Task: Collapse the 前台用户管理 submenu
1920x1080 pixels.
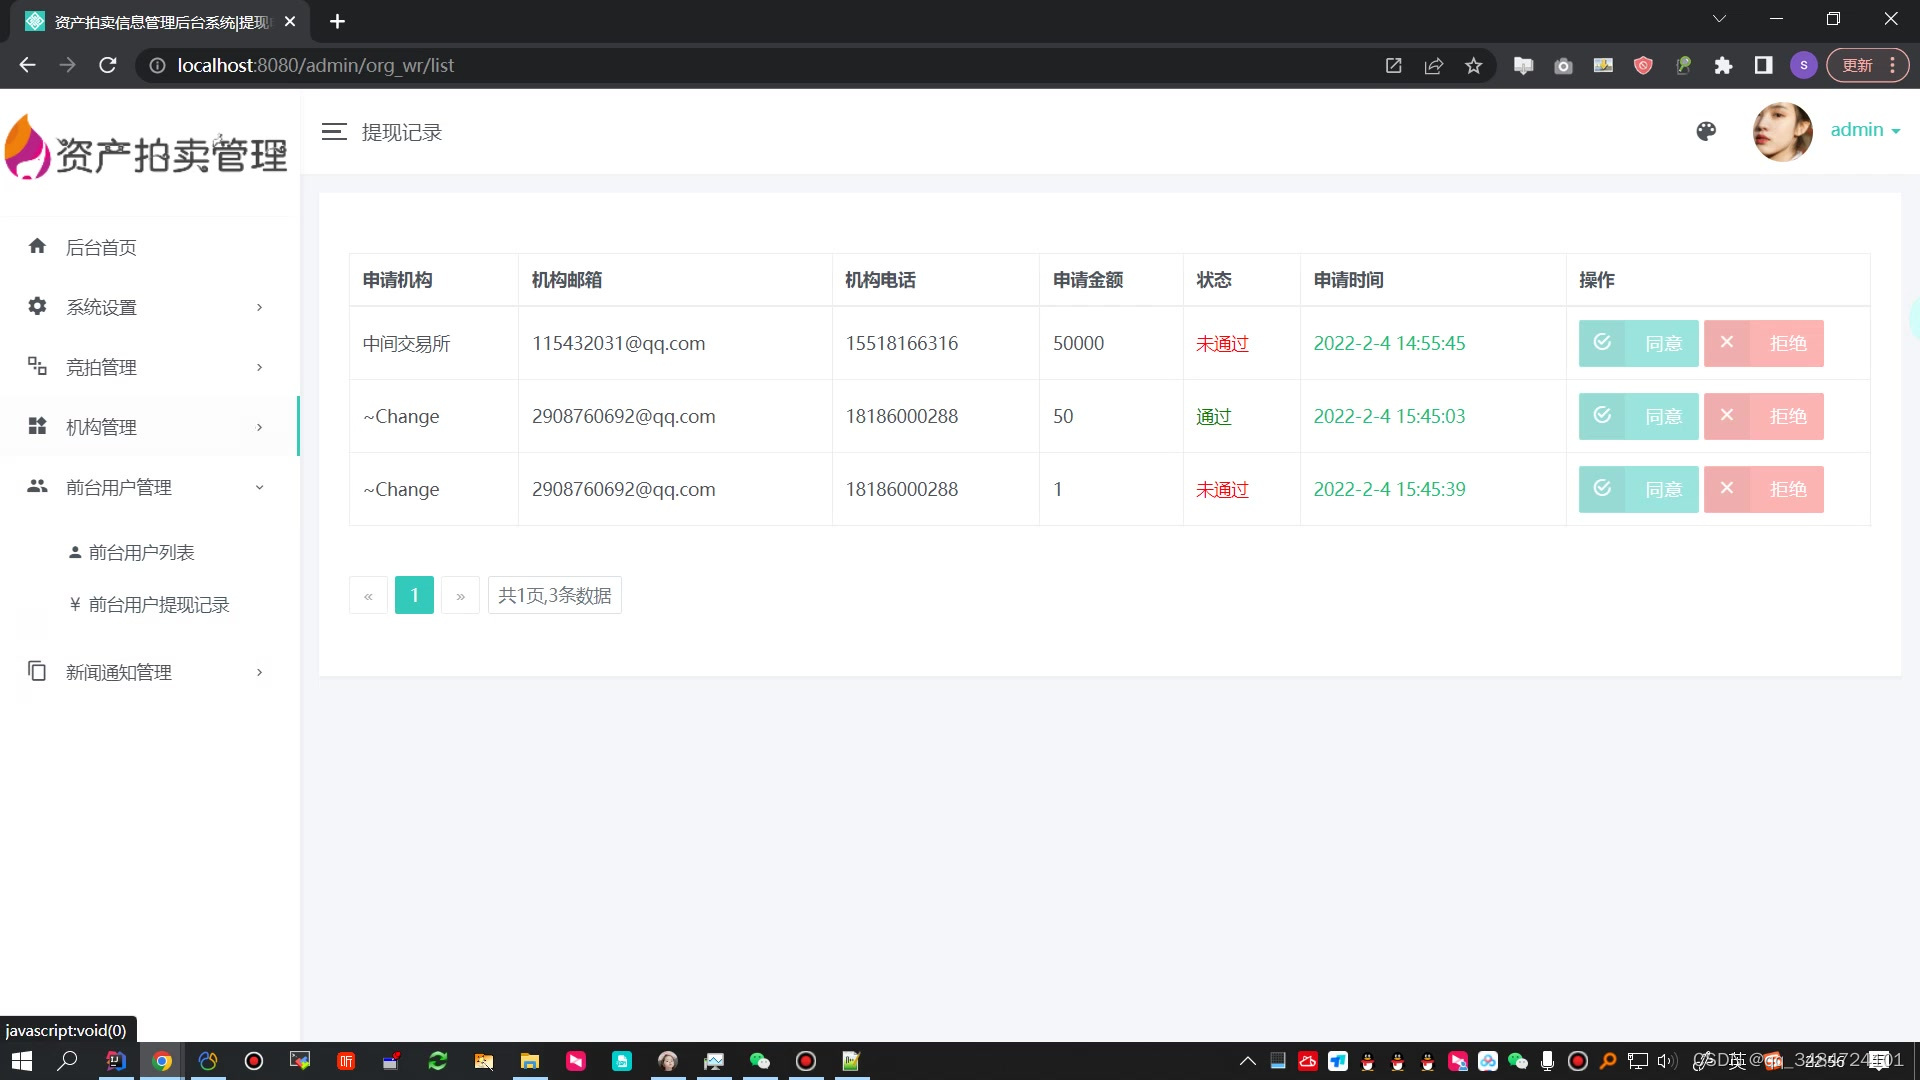Action: (x=259, y=487)
